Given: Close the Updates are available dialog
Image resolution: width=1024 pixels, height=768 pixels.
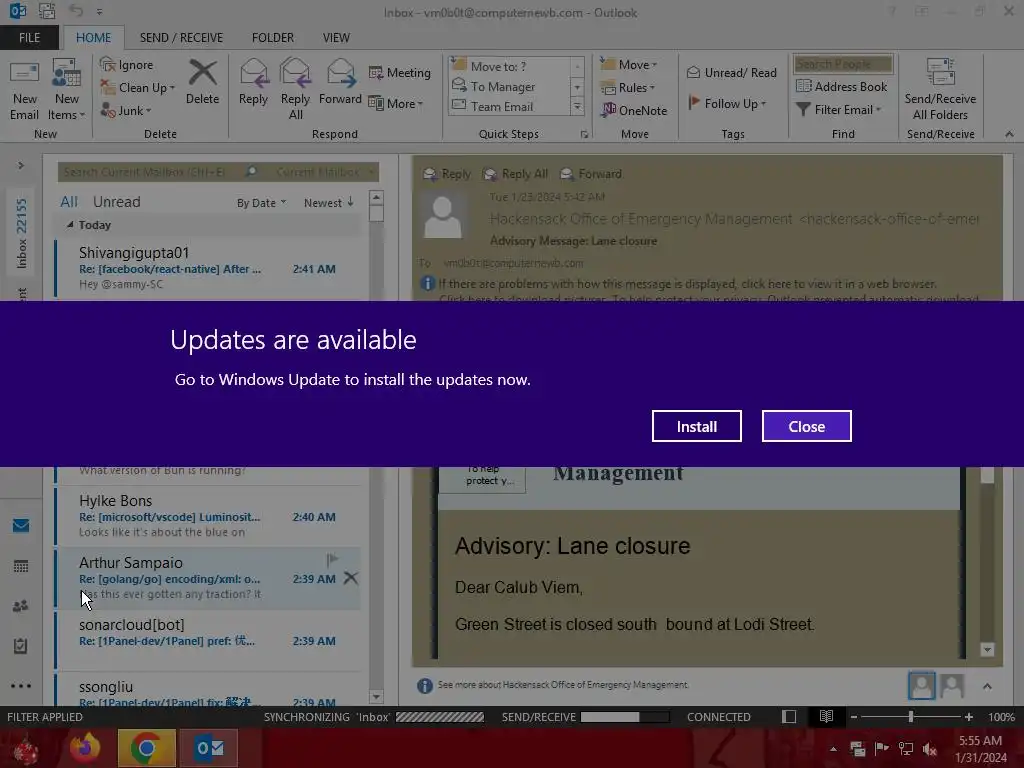Looking at the screenshot, I should [807, 426].
